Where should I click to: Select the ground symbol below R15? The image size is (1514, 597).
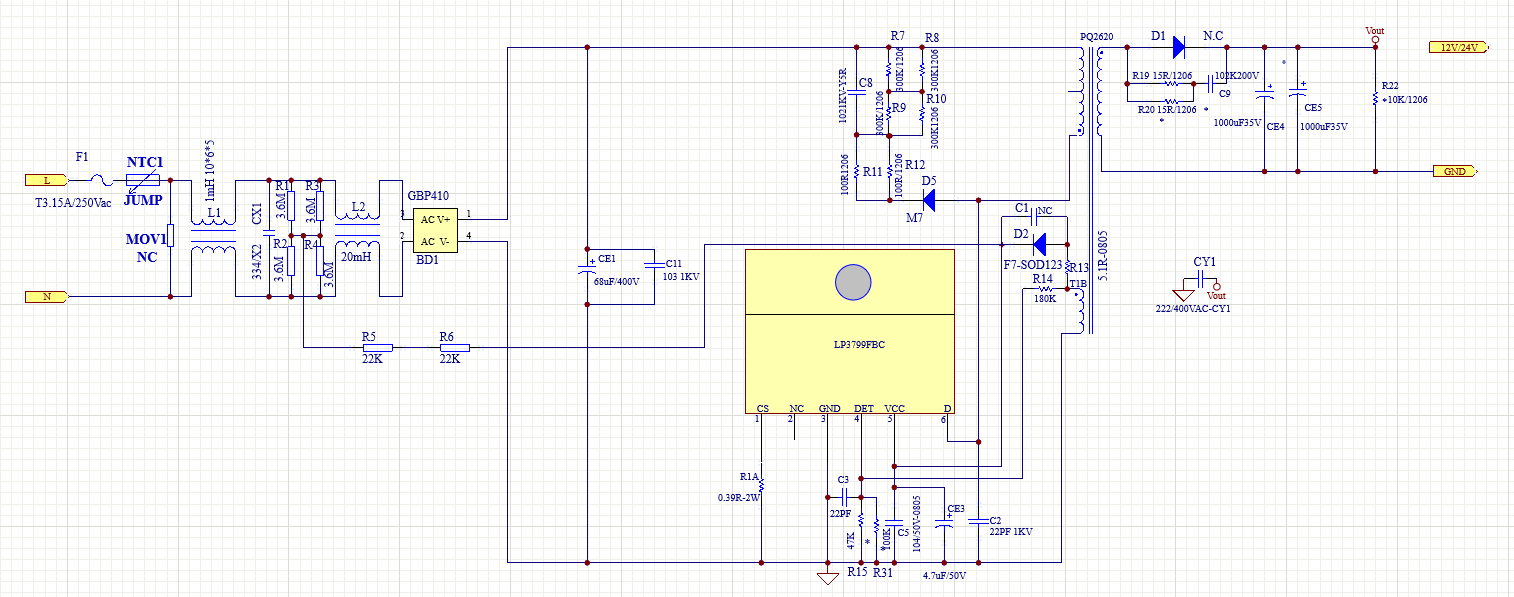(829, 577)
